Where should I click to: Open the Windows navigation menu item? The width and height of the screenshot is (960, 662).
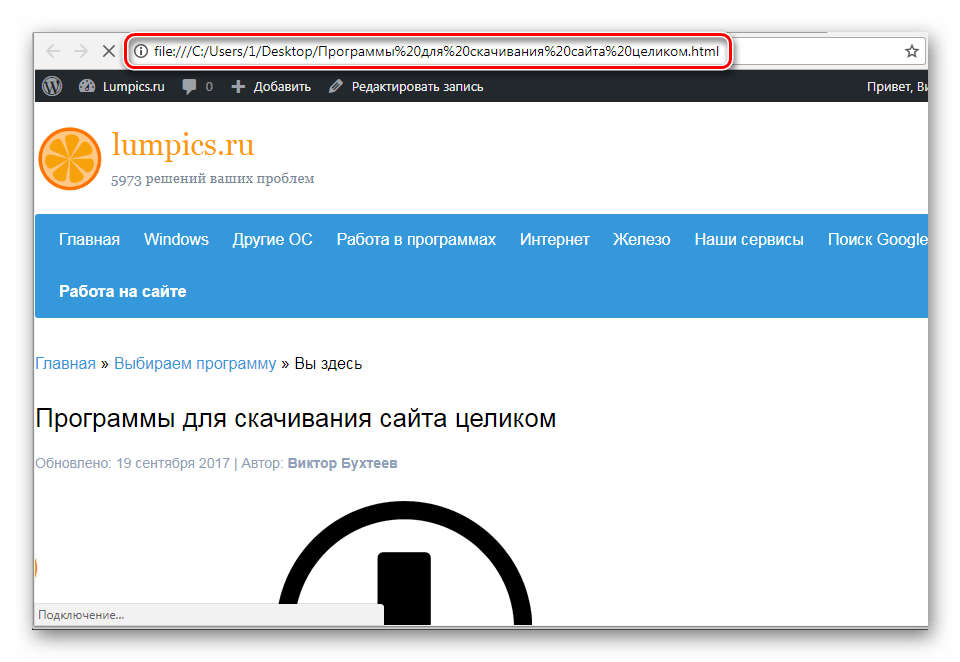pos(176,239)
